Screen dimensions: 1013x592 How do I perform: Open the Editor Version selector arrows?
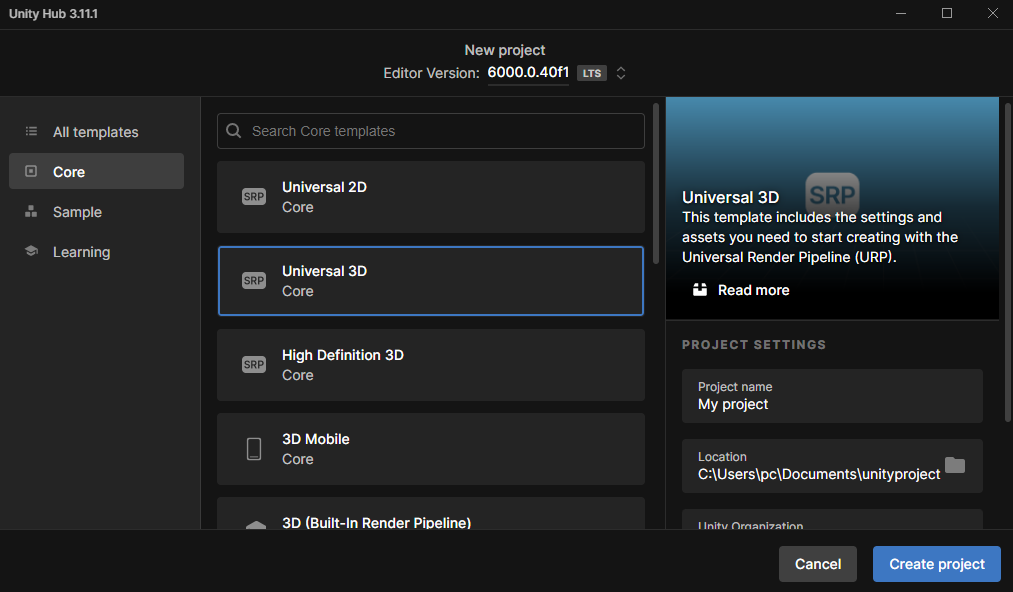pos(621,73)
